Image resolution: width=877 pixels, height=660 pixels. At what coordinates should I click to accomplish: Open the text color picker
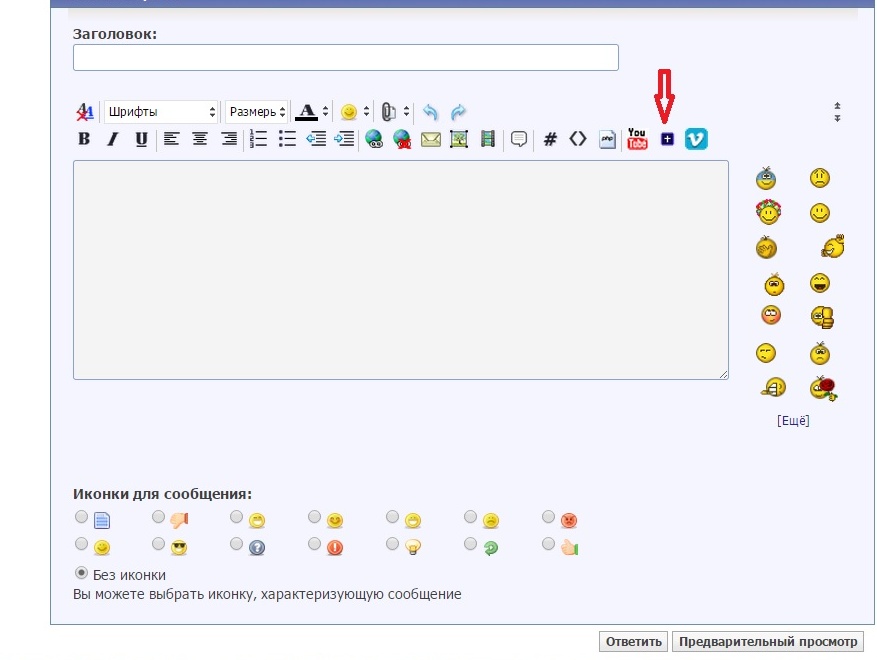coord(311,112)
